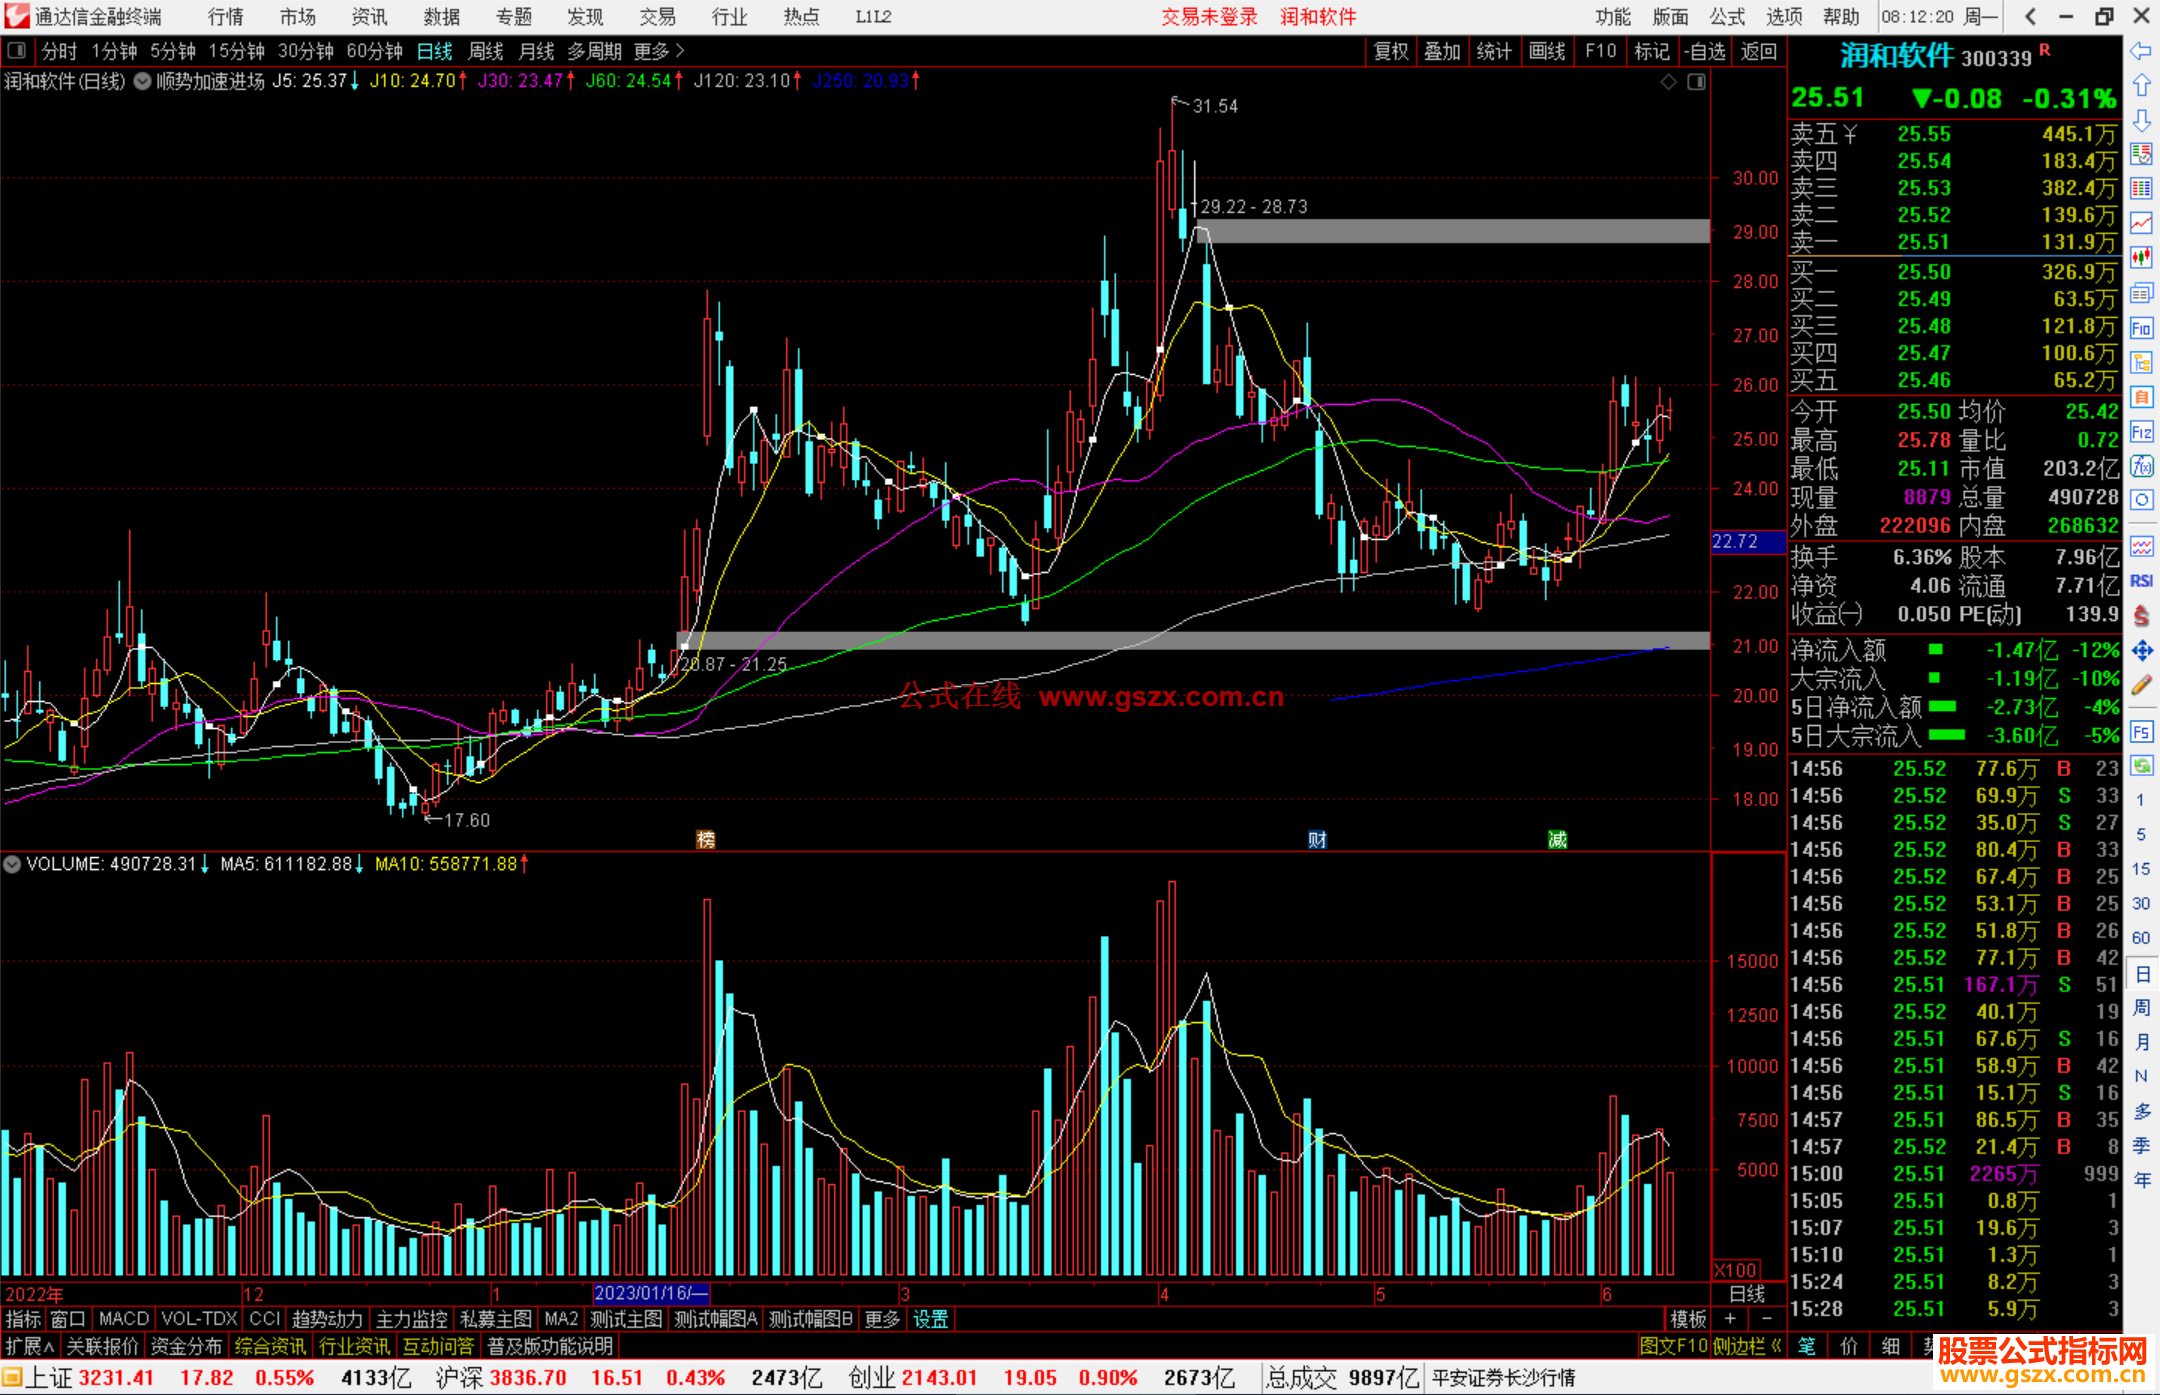Image resolution: width=2160 pixels, height=1395 pixels.
Task: Click the upper gray resistance band 29.22-28.73
Action: tap(1450, 231)
